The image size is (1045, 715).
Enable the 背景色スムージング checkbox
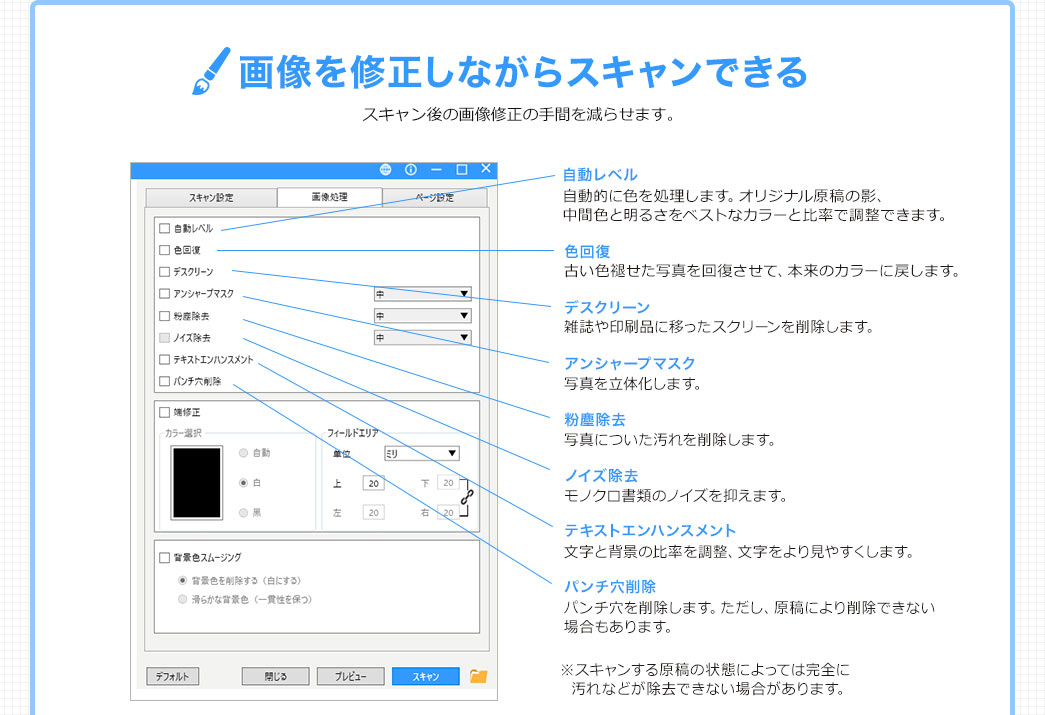pyautogui.click(x=164, y=558)
